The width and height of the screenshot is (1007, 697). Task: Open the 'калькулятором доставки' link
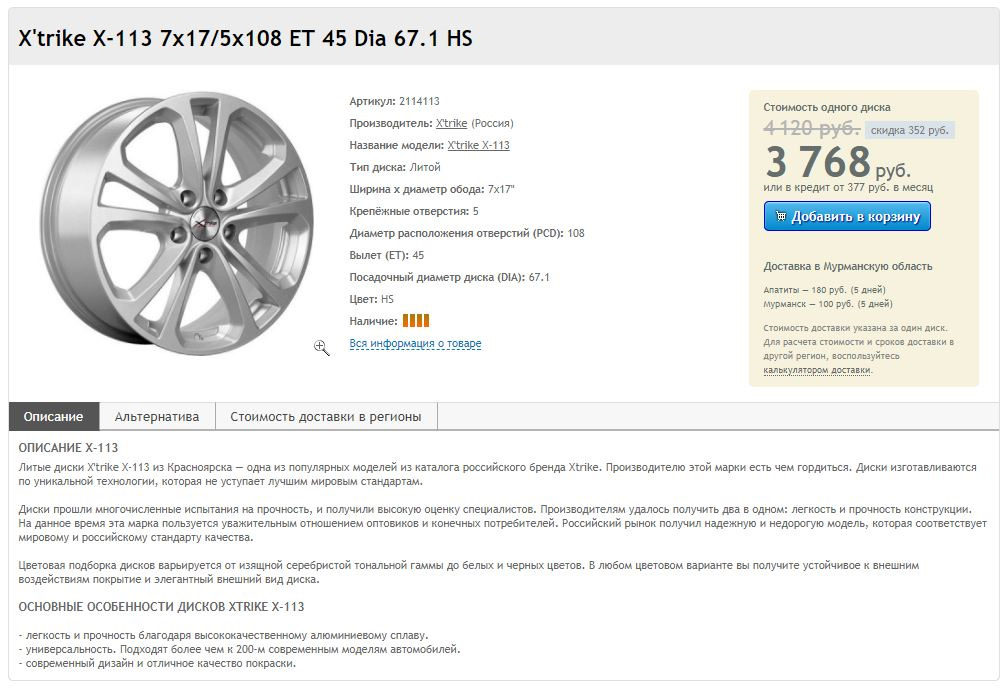tap(817, 370)
